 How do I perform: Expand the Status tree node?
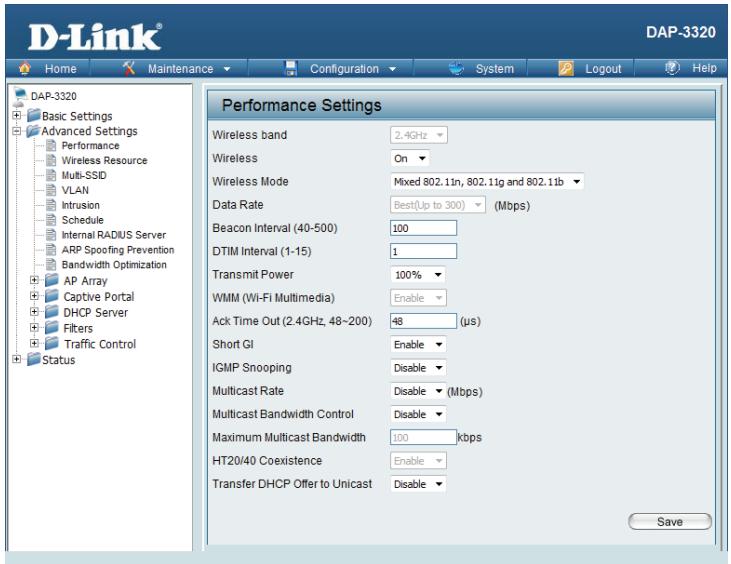[x=17, y=359]
